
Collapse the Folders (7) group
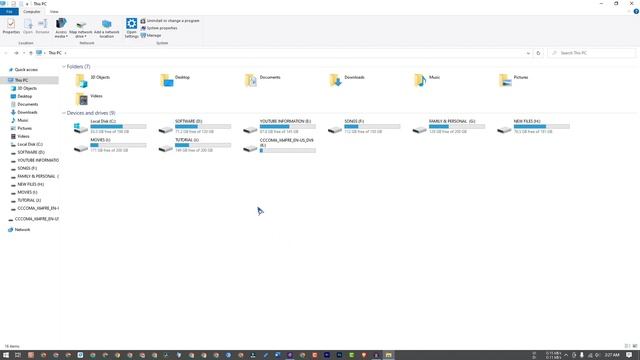[x=64, y=67]
